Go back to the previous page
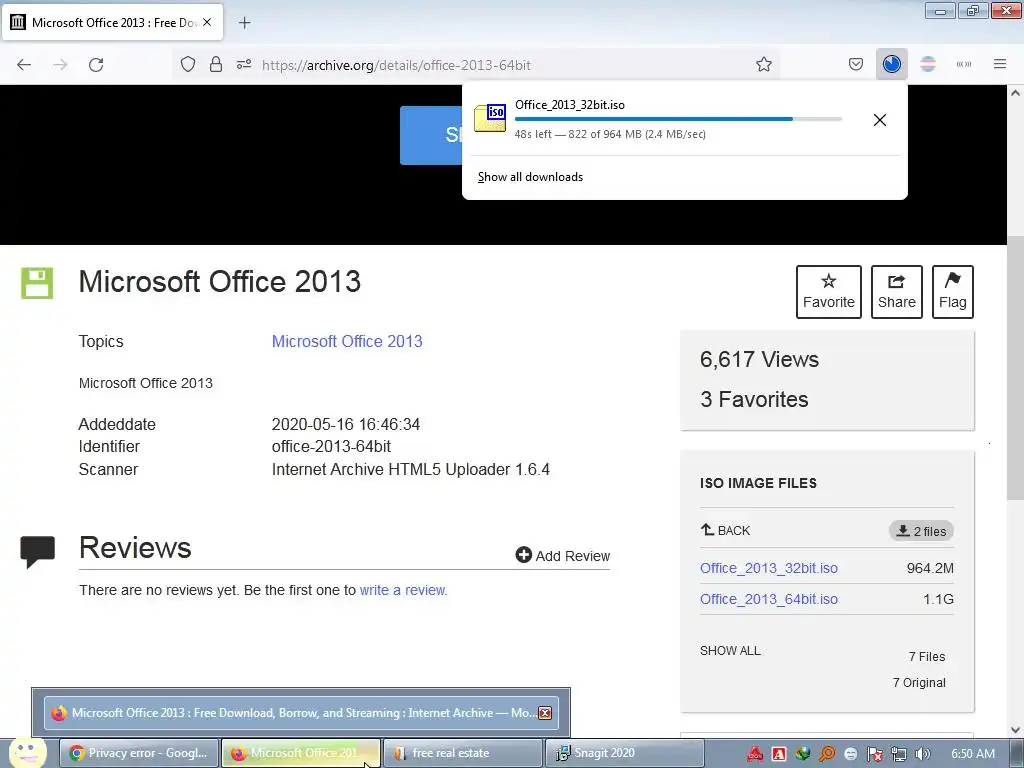 pos(24,65)
